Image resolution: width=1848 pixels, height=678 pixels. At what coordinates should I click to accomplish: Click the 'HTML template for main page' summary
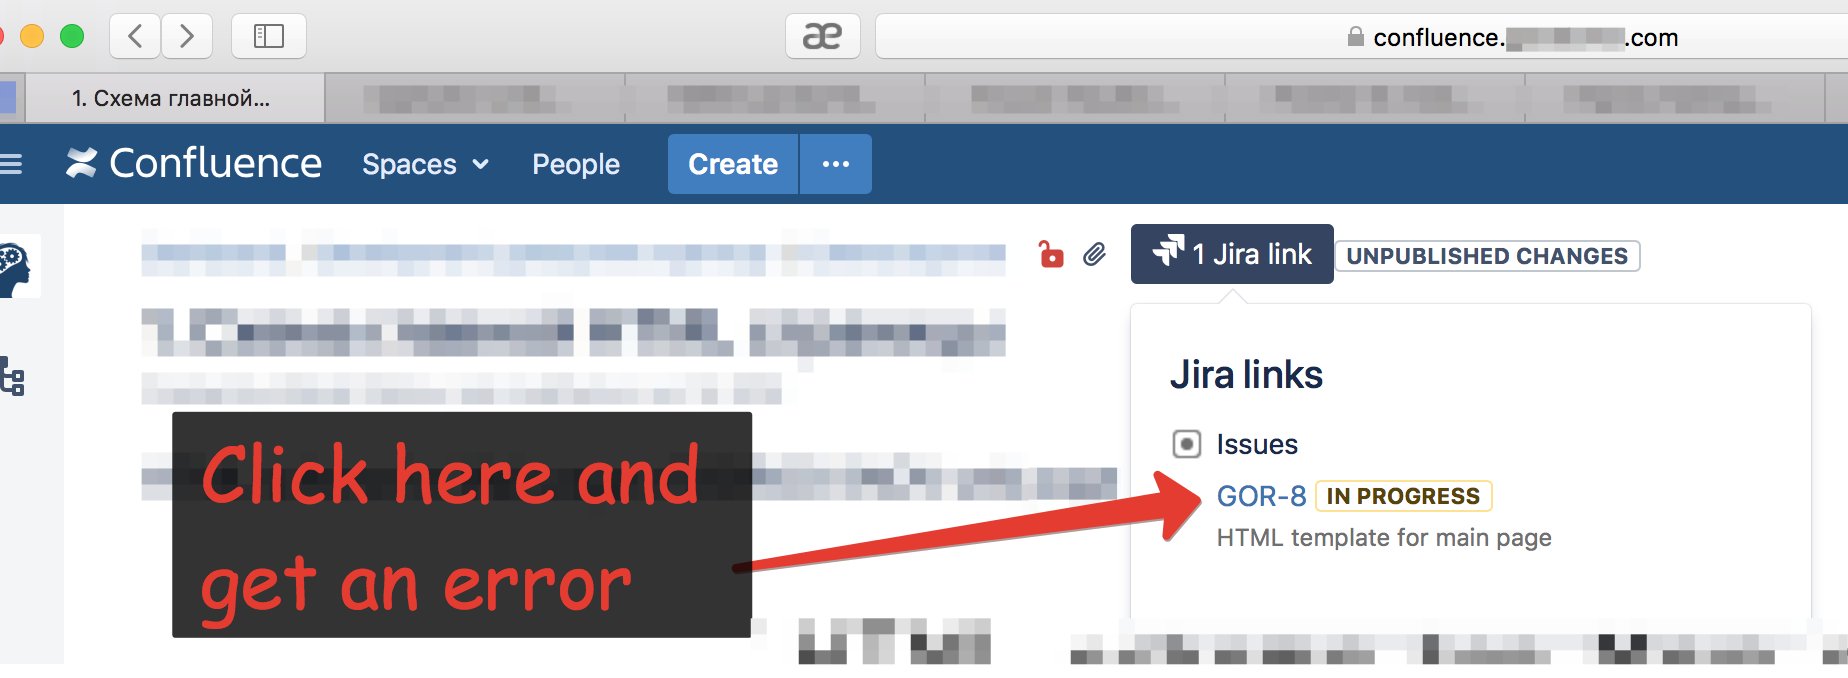click(1384, 538)
